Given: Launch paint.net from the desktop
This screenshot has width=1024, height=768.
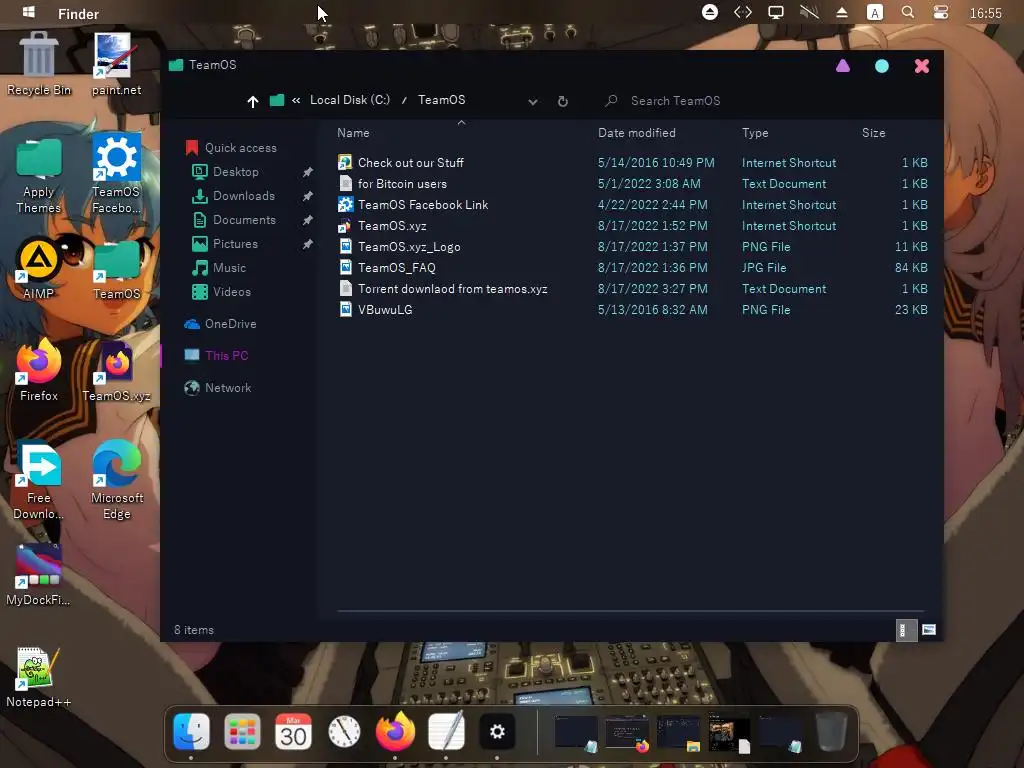Looking at the screenshot, I should point(116,64).
